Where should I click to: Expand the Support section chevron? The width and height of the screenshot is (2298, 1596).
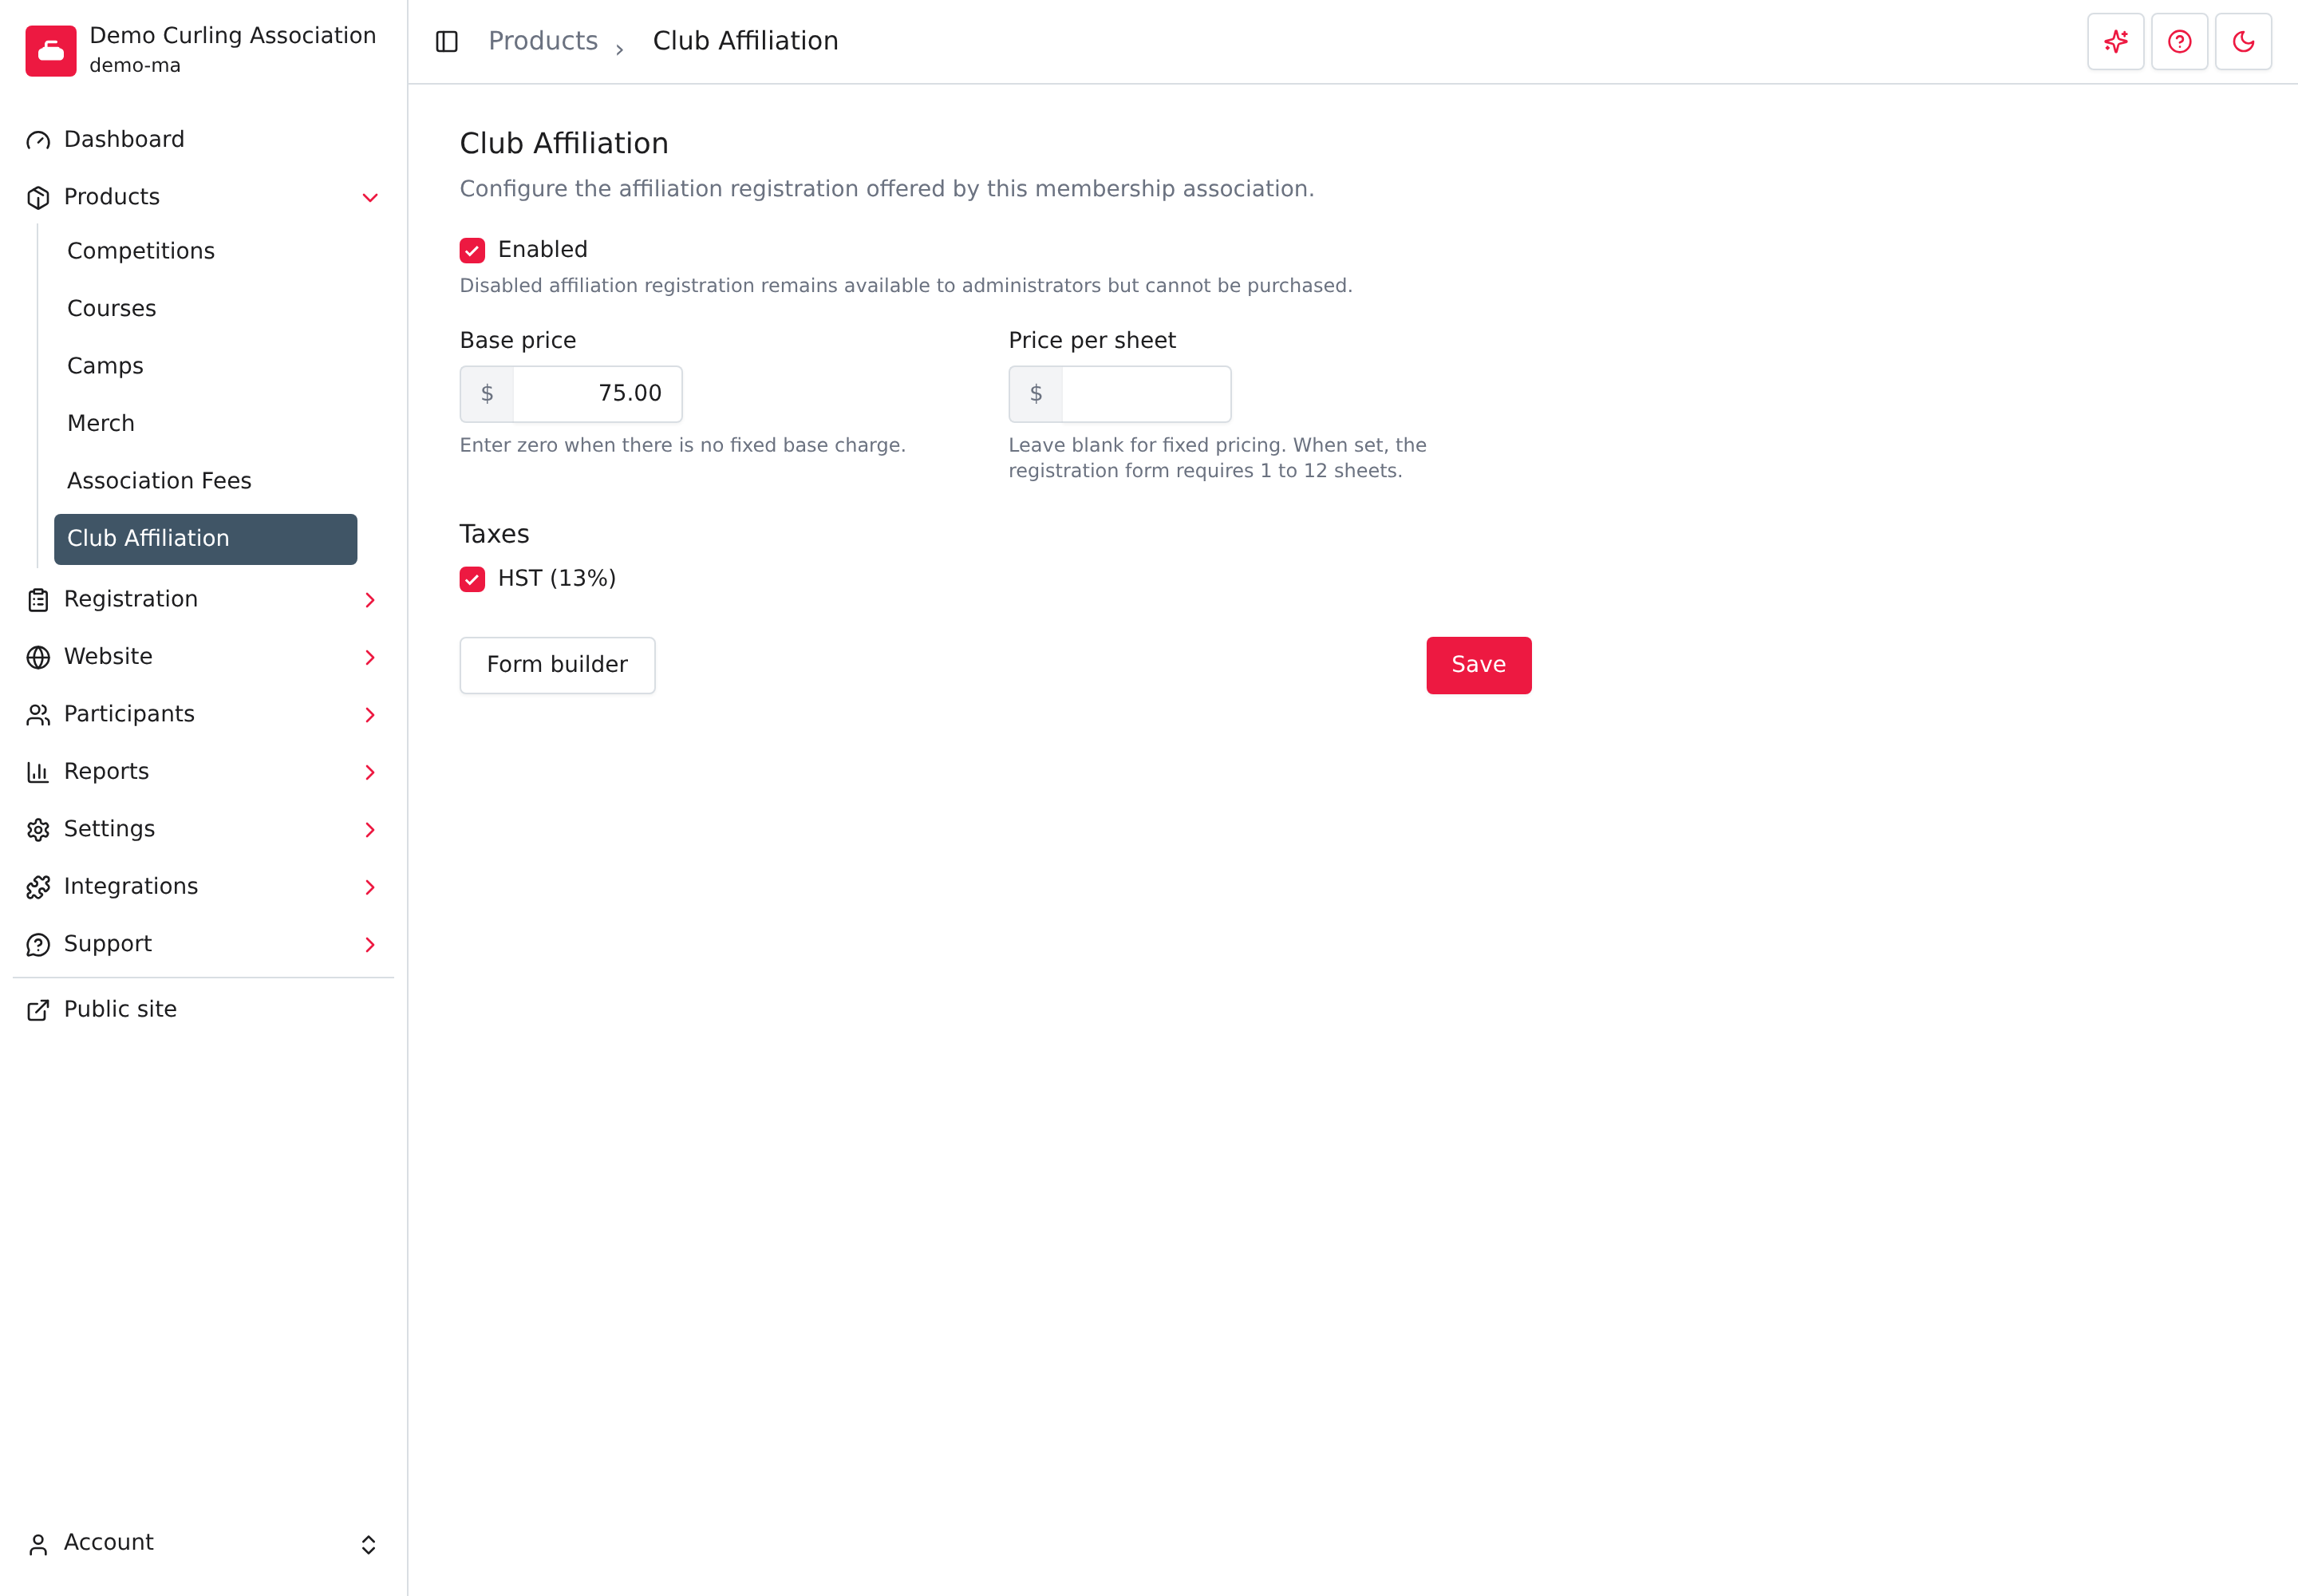point(370,945)
